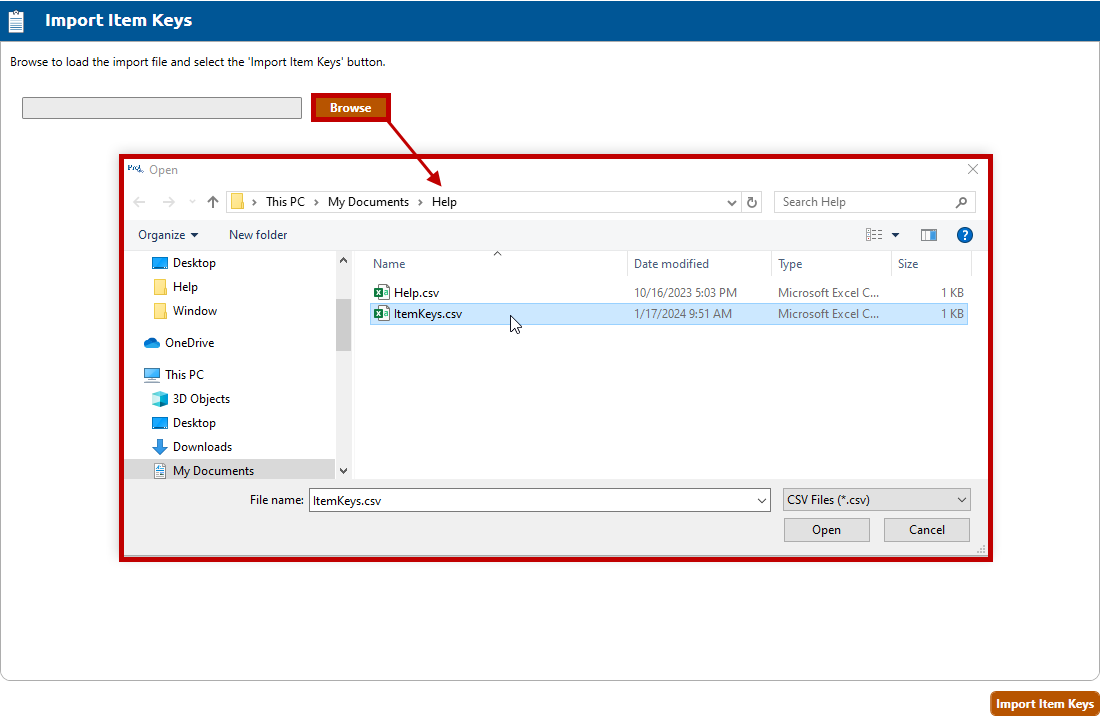This screenshot has width=1105, height=721.
Task: Click New folder in toolbar
Action: coord(258,235)
